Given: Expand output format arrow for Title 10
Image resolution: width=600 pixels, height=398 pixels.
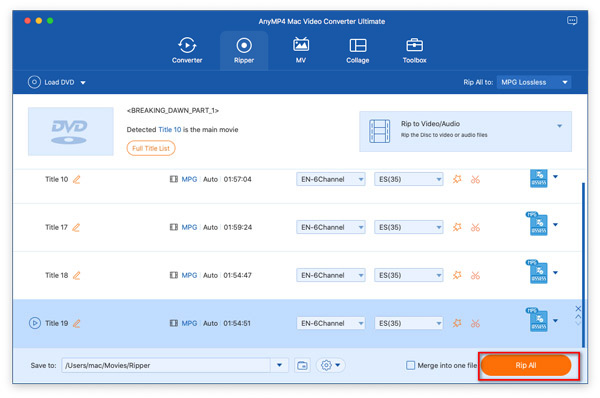Looking at the screenshot, I should [x=556, y=177].
